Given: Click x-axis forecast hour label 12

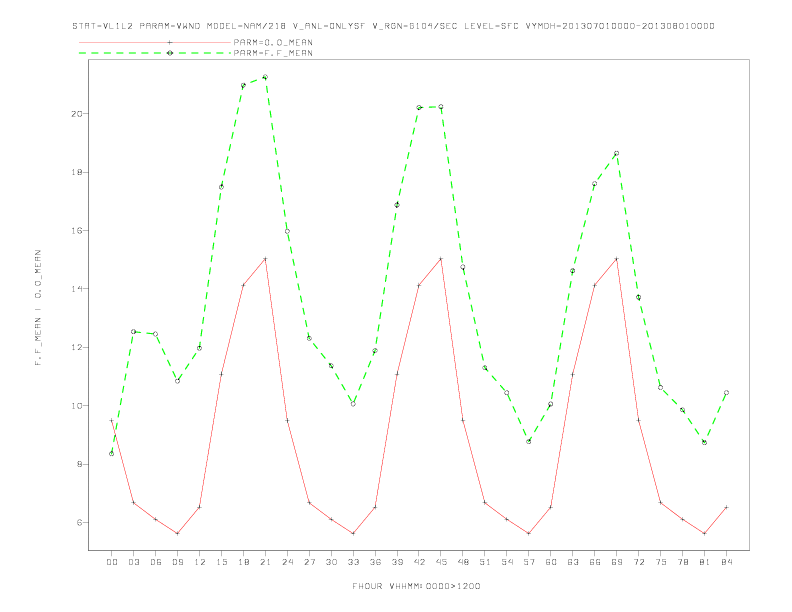Looking at the screenshot, I should coord(200,562).
